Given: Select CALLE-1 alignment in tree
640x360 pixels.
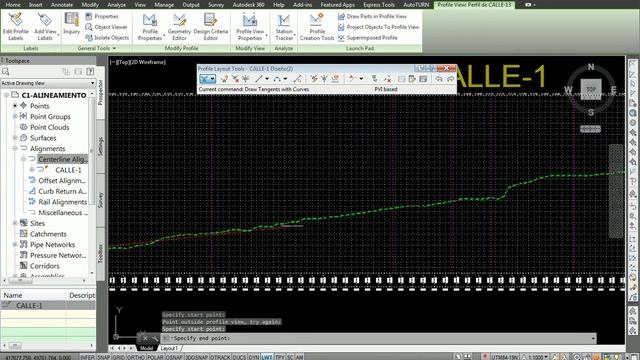Looking at the screenshot, I should pos(68,170).
